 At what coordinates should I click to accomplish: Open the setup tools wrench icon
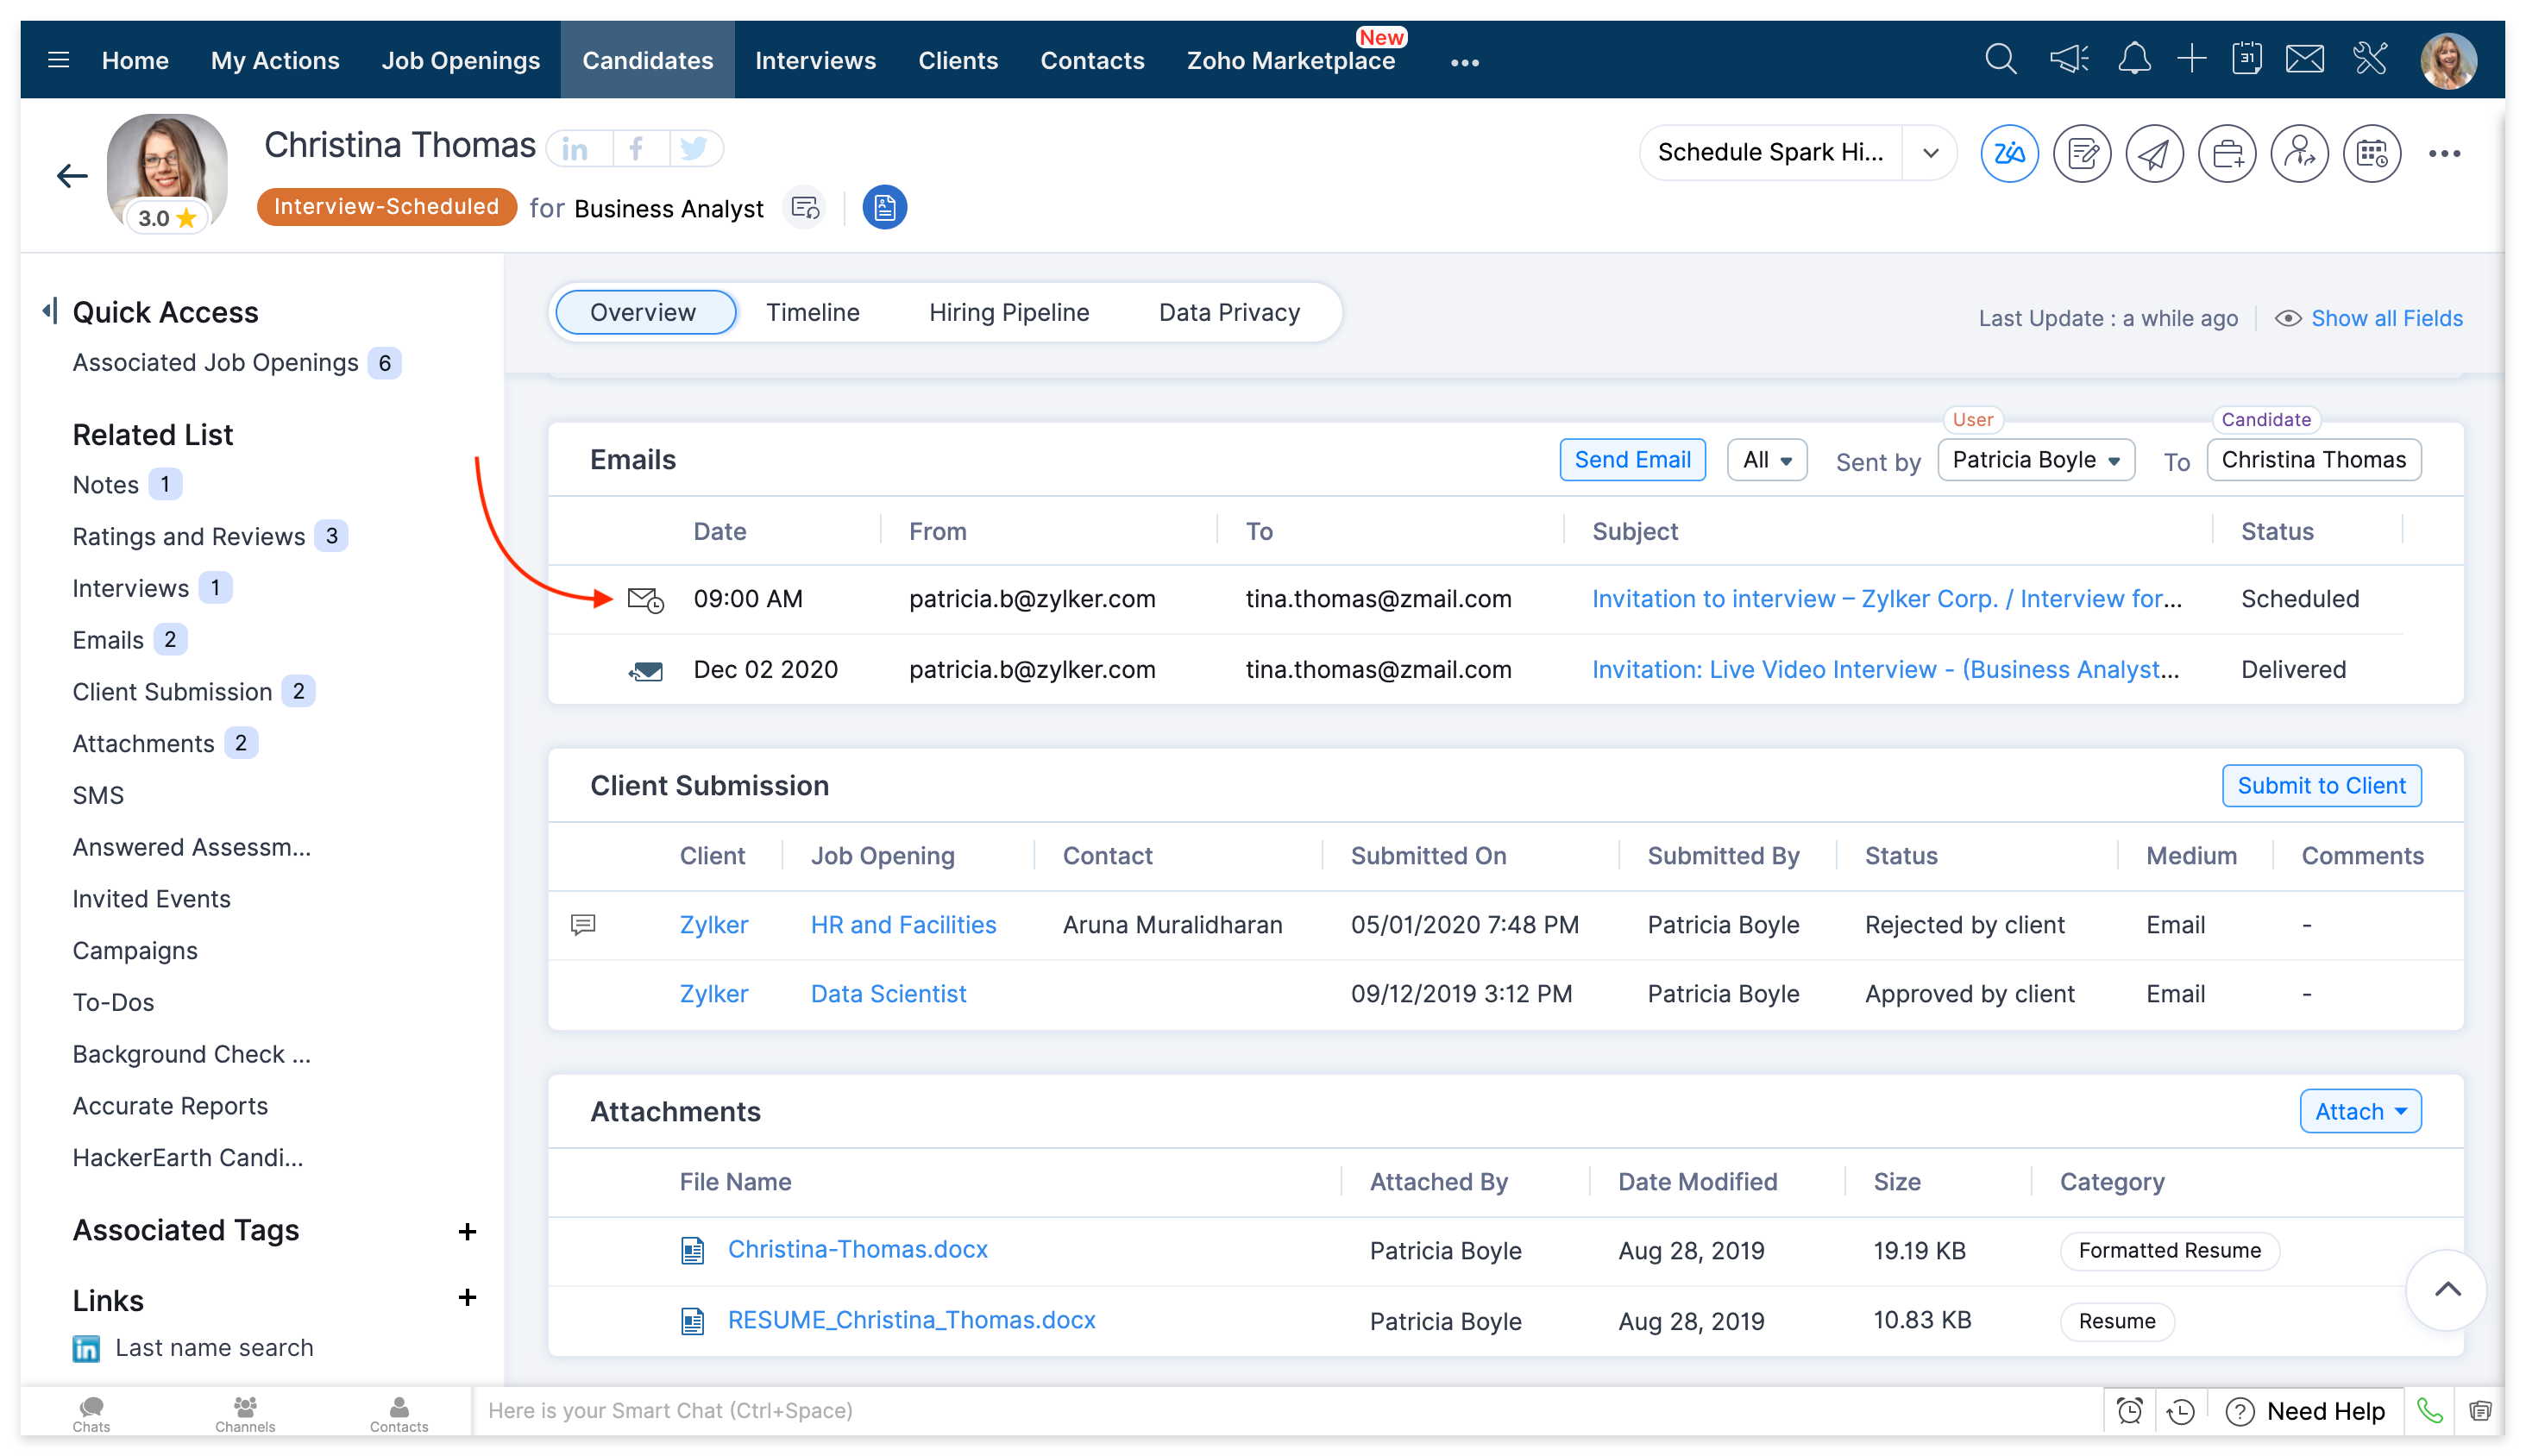pyautogui.click(x=2369, y=59)
